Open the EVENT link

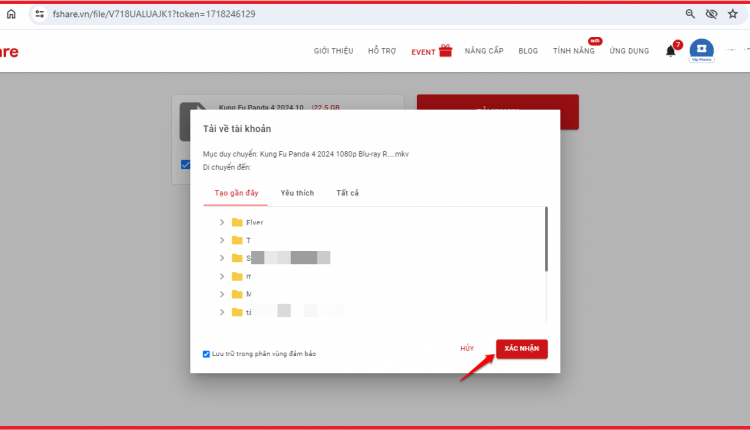point(423,52)
